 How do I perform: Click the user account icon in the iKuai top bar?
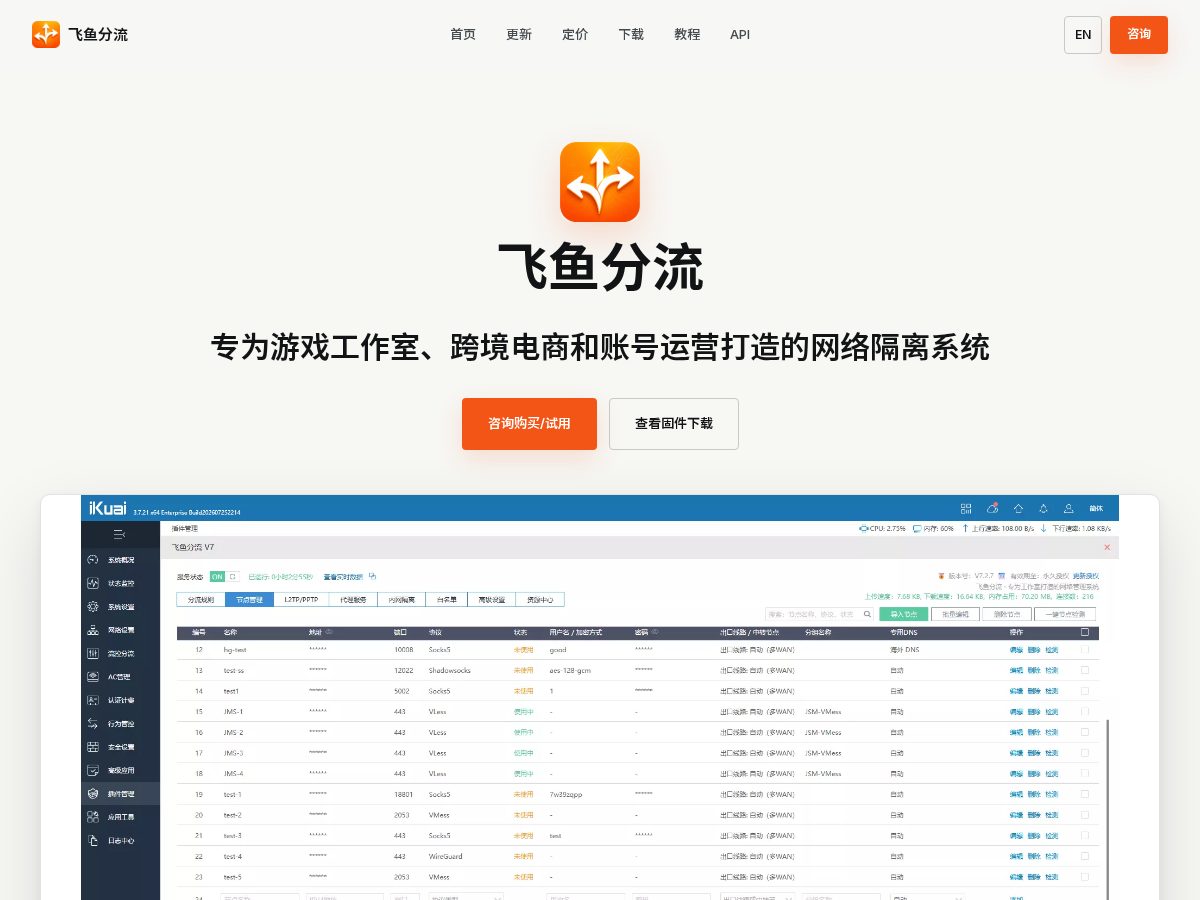pos(1069,508)
